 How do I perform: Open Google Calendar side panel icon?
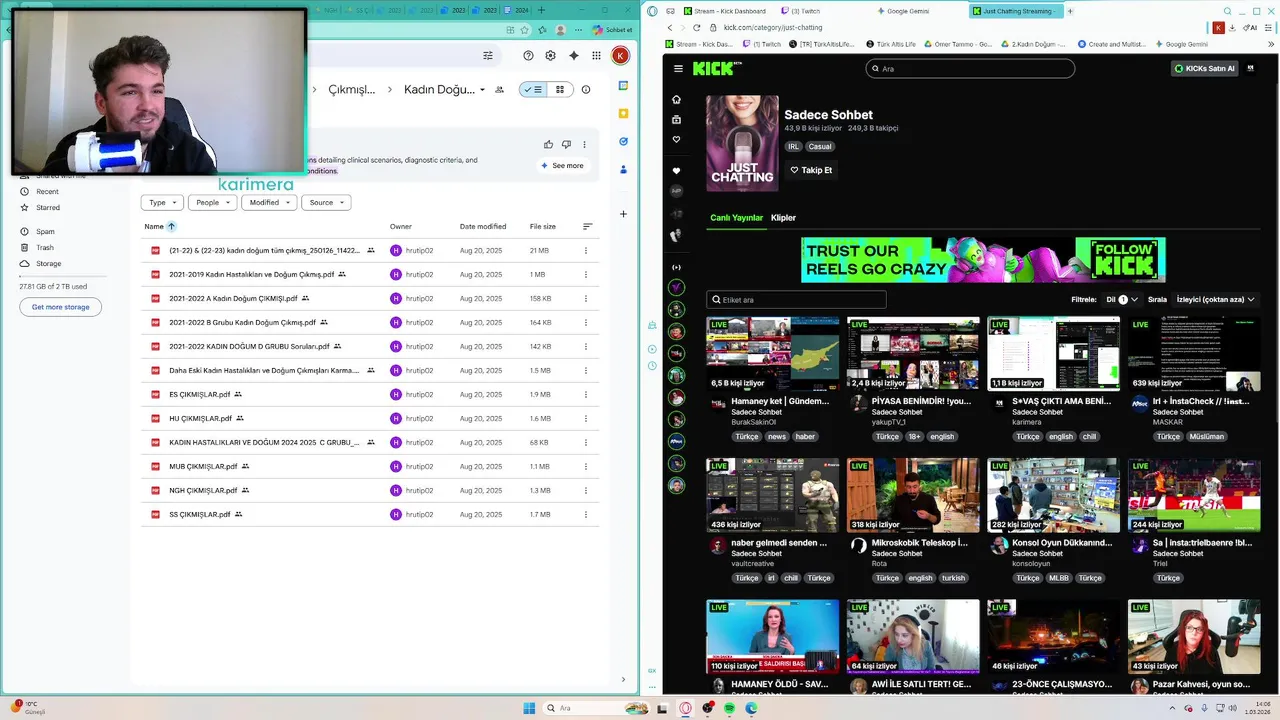[x=623, y=86]
